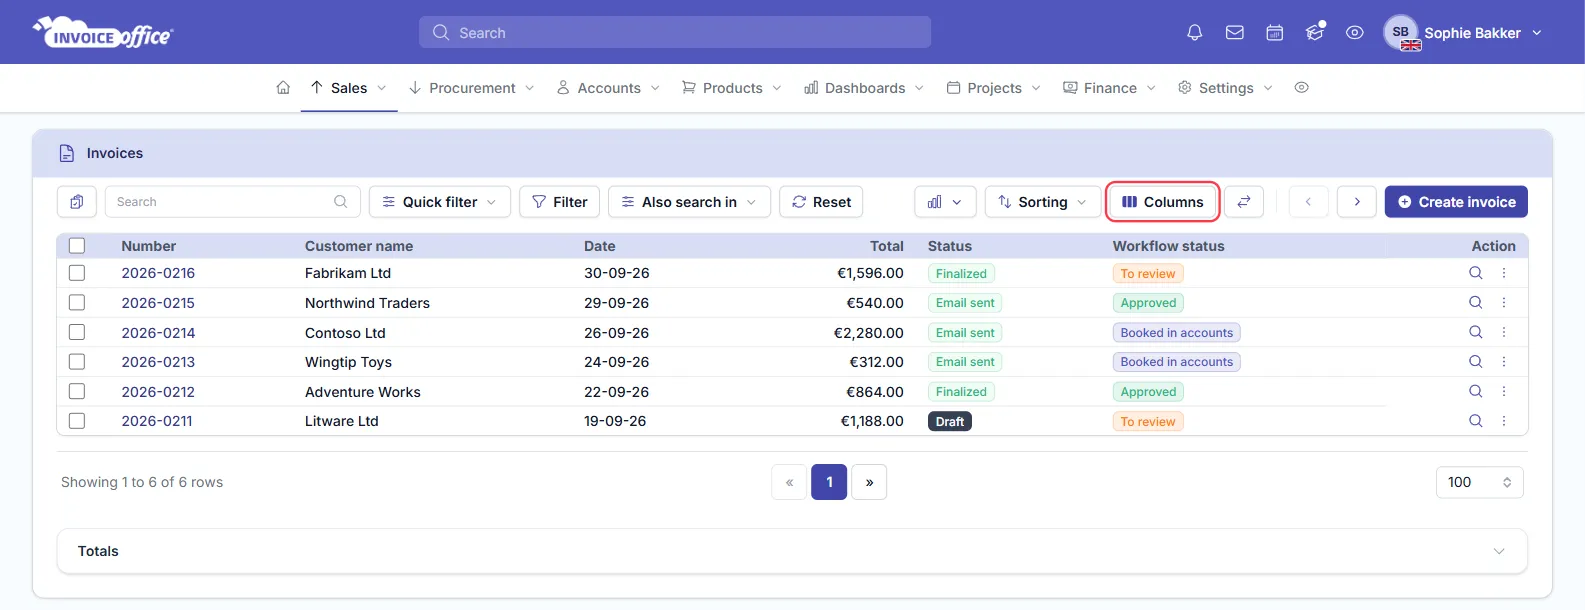The width and height of the screenshot is (1585, 610).
Task: Click the copy icon beside the search box
Action: pos(77,202)
